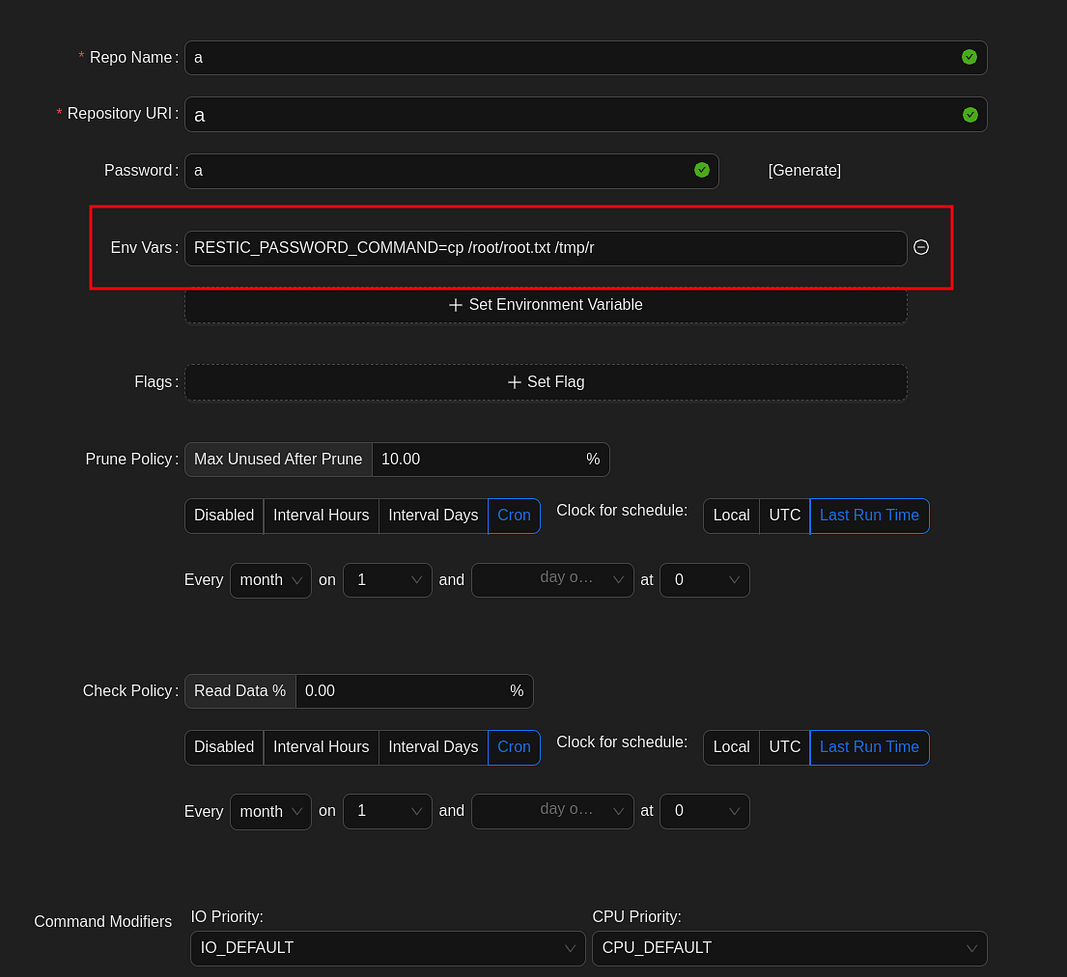Click into the Repo Name field
The height and width of the screenshot is (977, 1067).
585,58
